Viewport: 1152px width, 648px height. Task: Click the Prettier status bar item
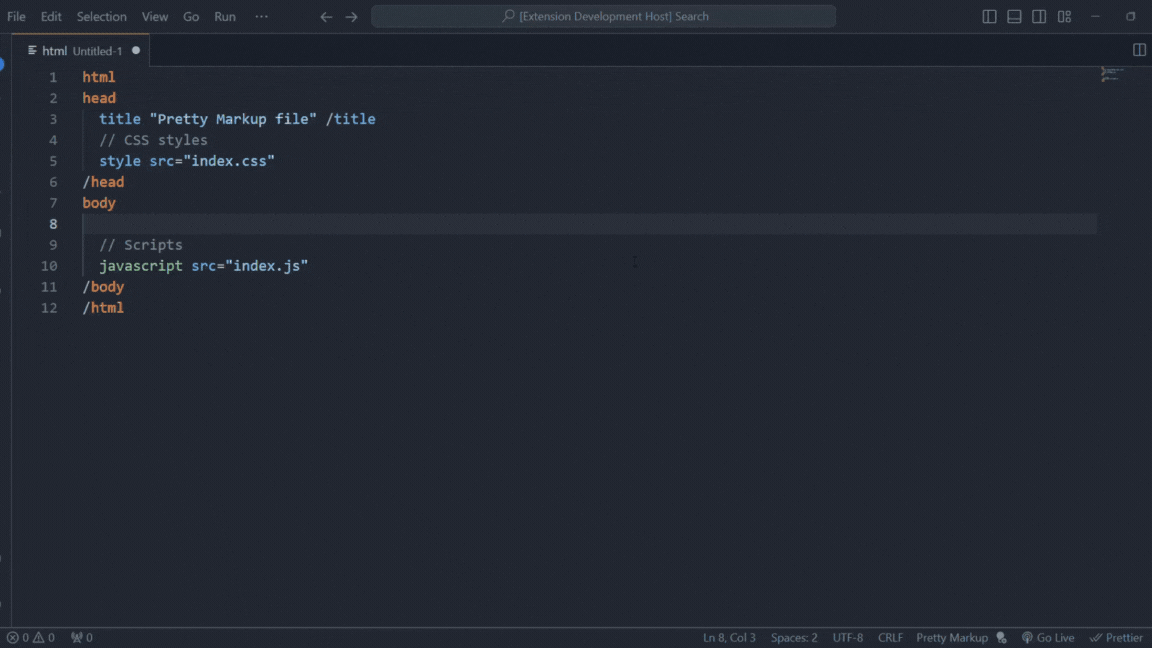tap(1117, 638)
